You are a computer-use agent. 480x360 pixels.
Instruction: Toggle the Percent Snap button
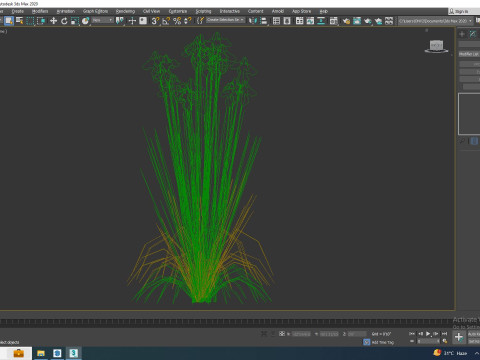(177, 21)
